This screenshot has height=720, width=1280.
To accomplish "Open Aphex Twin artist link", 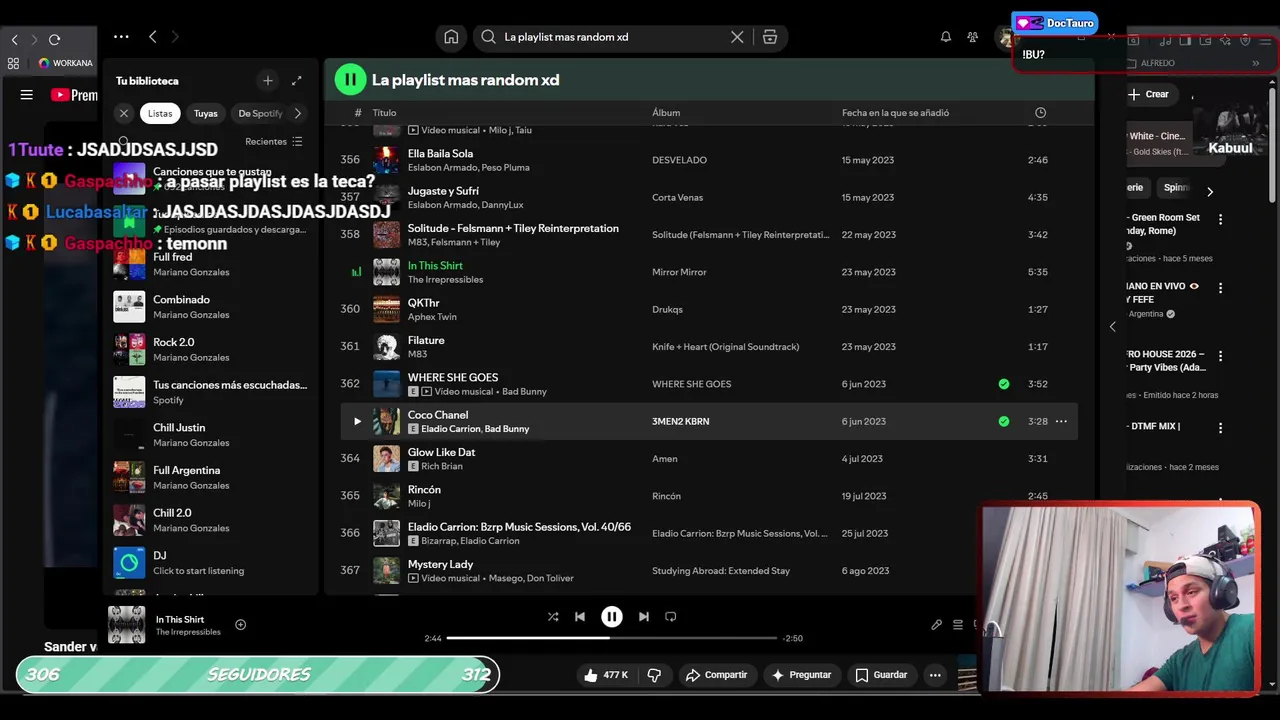I will coord(432,317).
